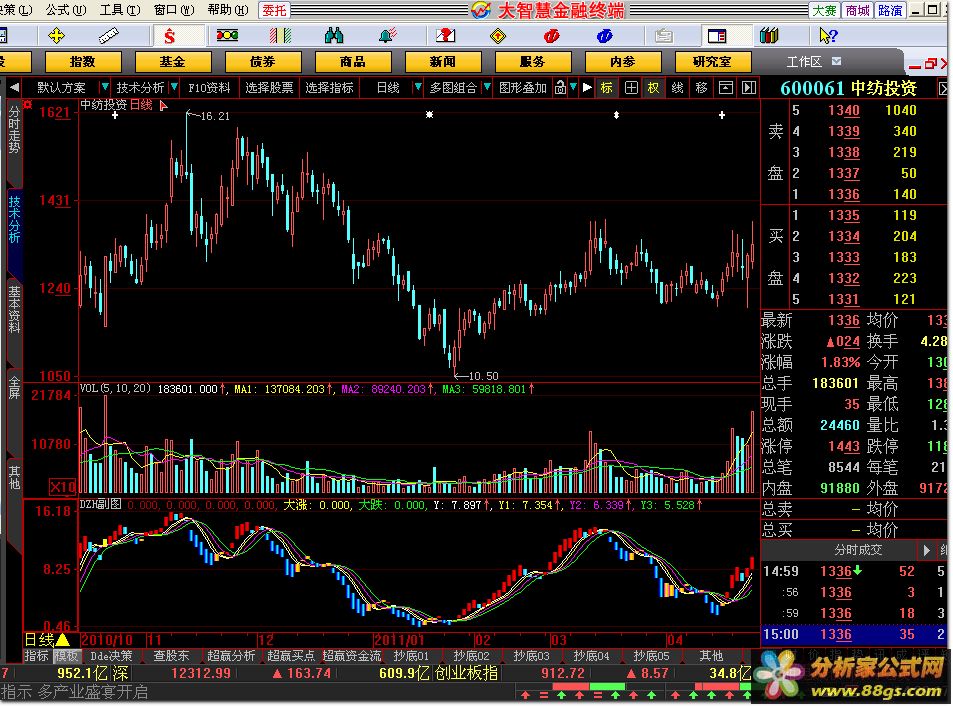The width and height of the screenshot is (953, 706).
Task: Open the 技术分析 dropdown arrow
Action: tap(174, 87)
